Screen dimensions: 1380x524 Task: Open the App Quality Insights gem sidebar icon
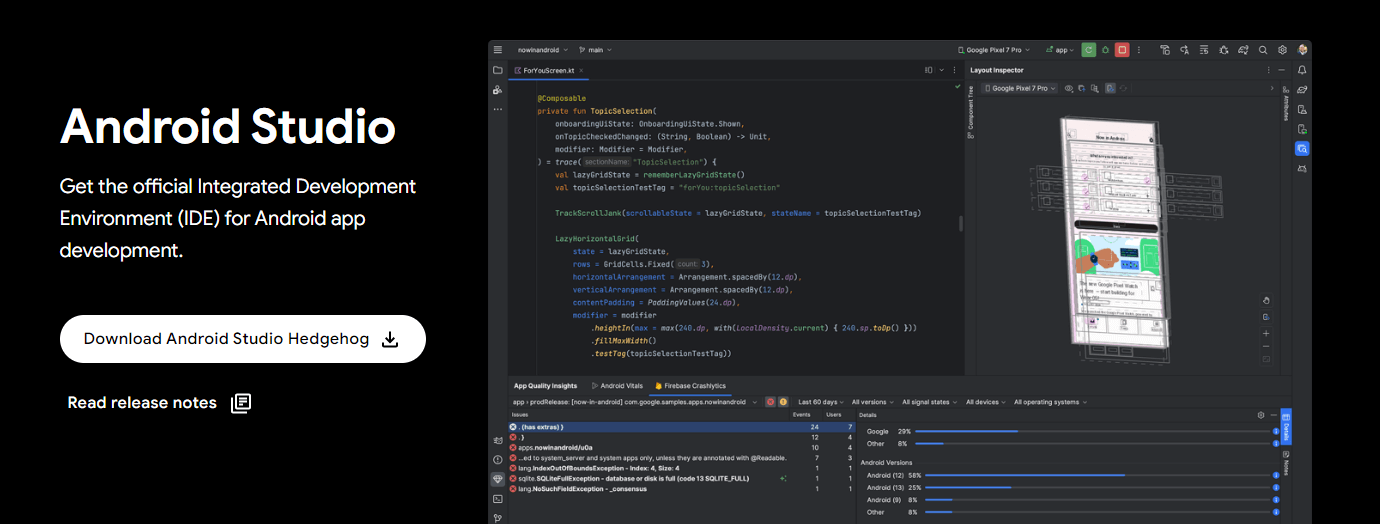(x=497, y=479)
